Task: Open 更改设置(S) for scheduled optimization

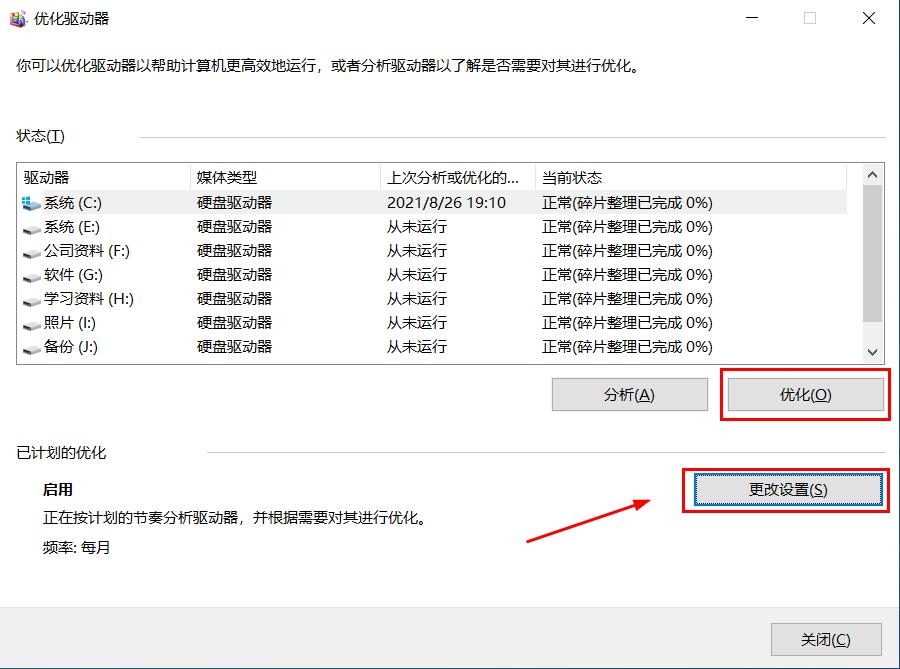Action: [x=788, y=489]
